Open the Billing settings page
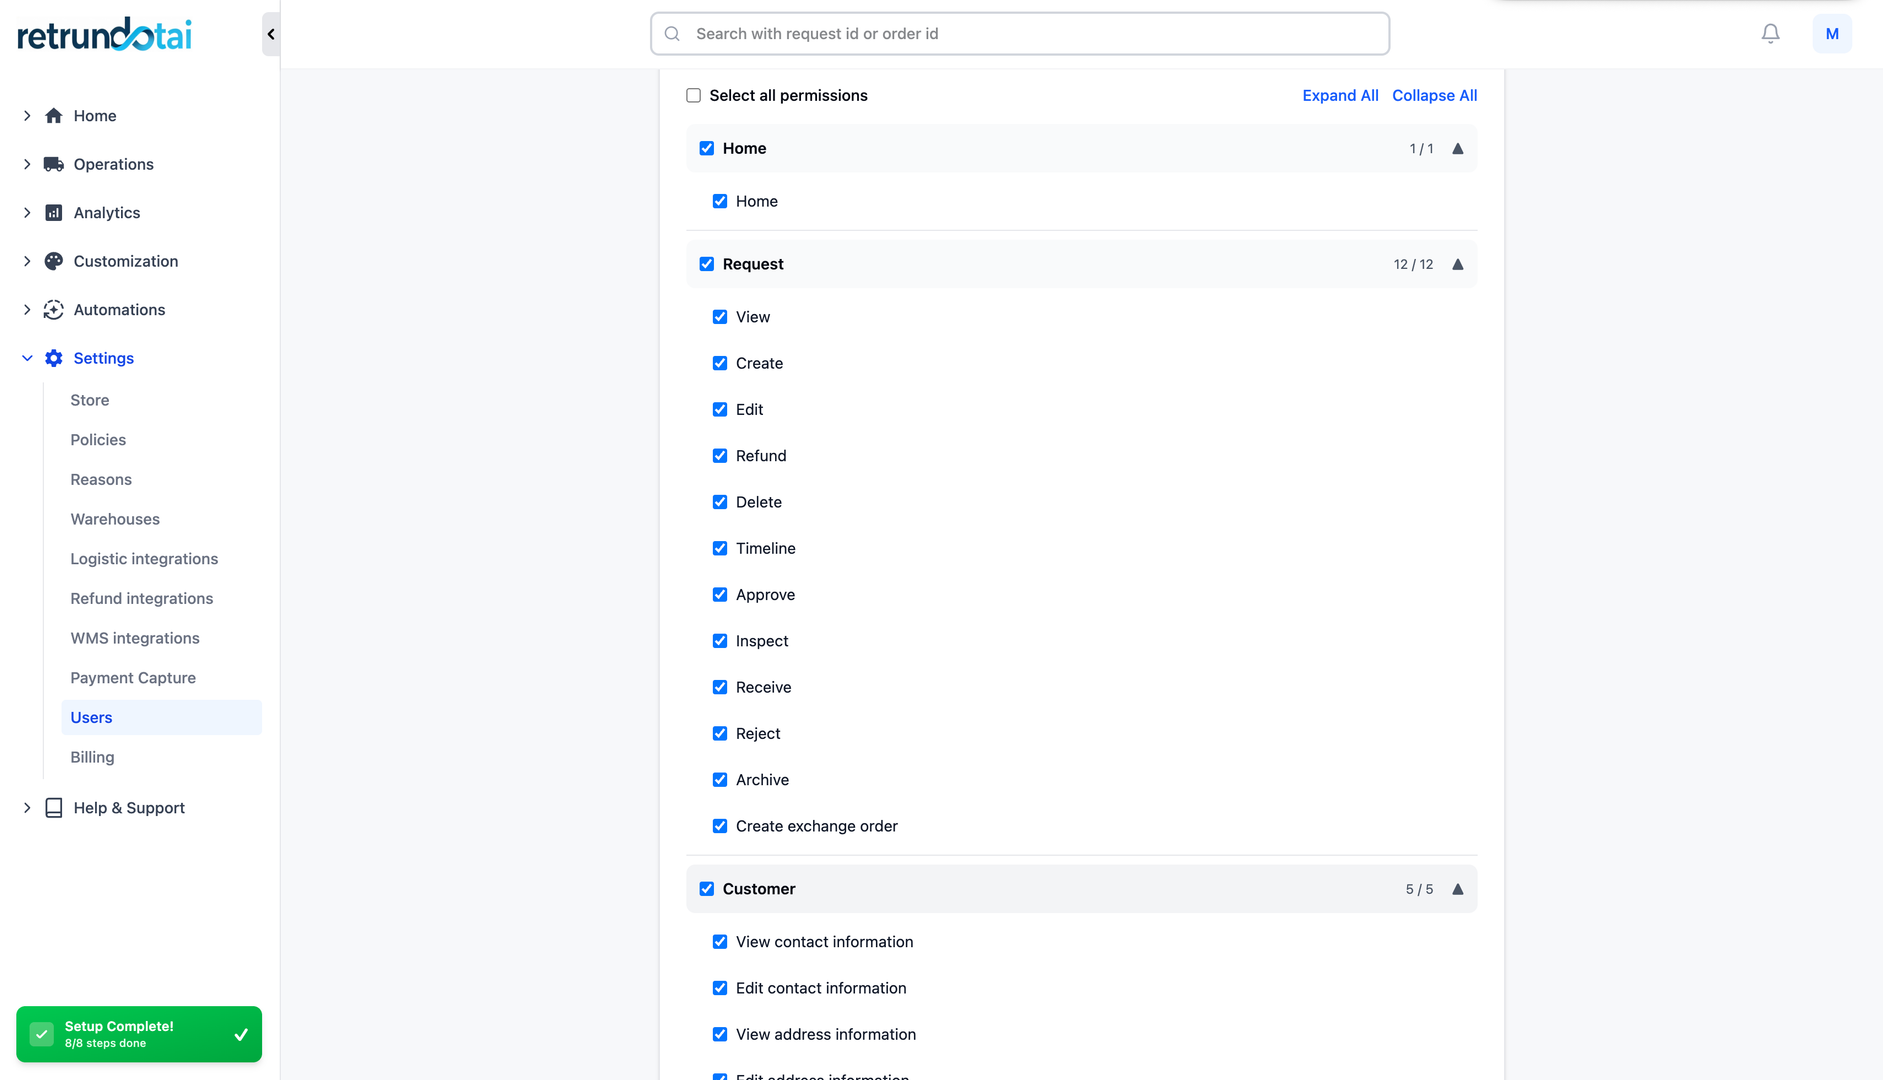The width and height of the screenshot is (1883, 1080). tap(92, 757)
